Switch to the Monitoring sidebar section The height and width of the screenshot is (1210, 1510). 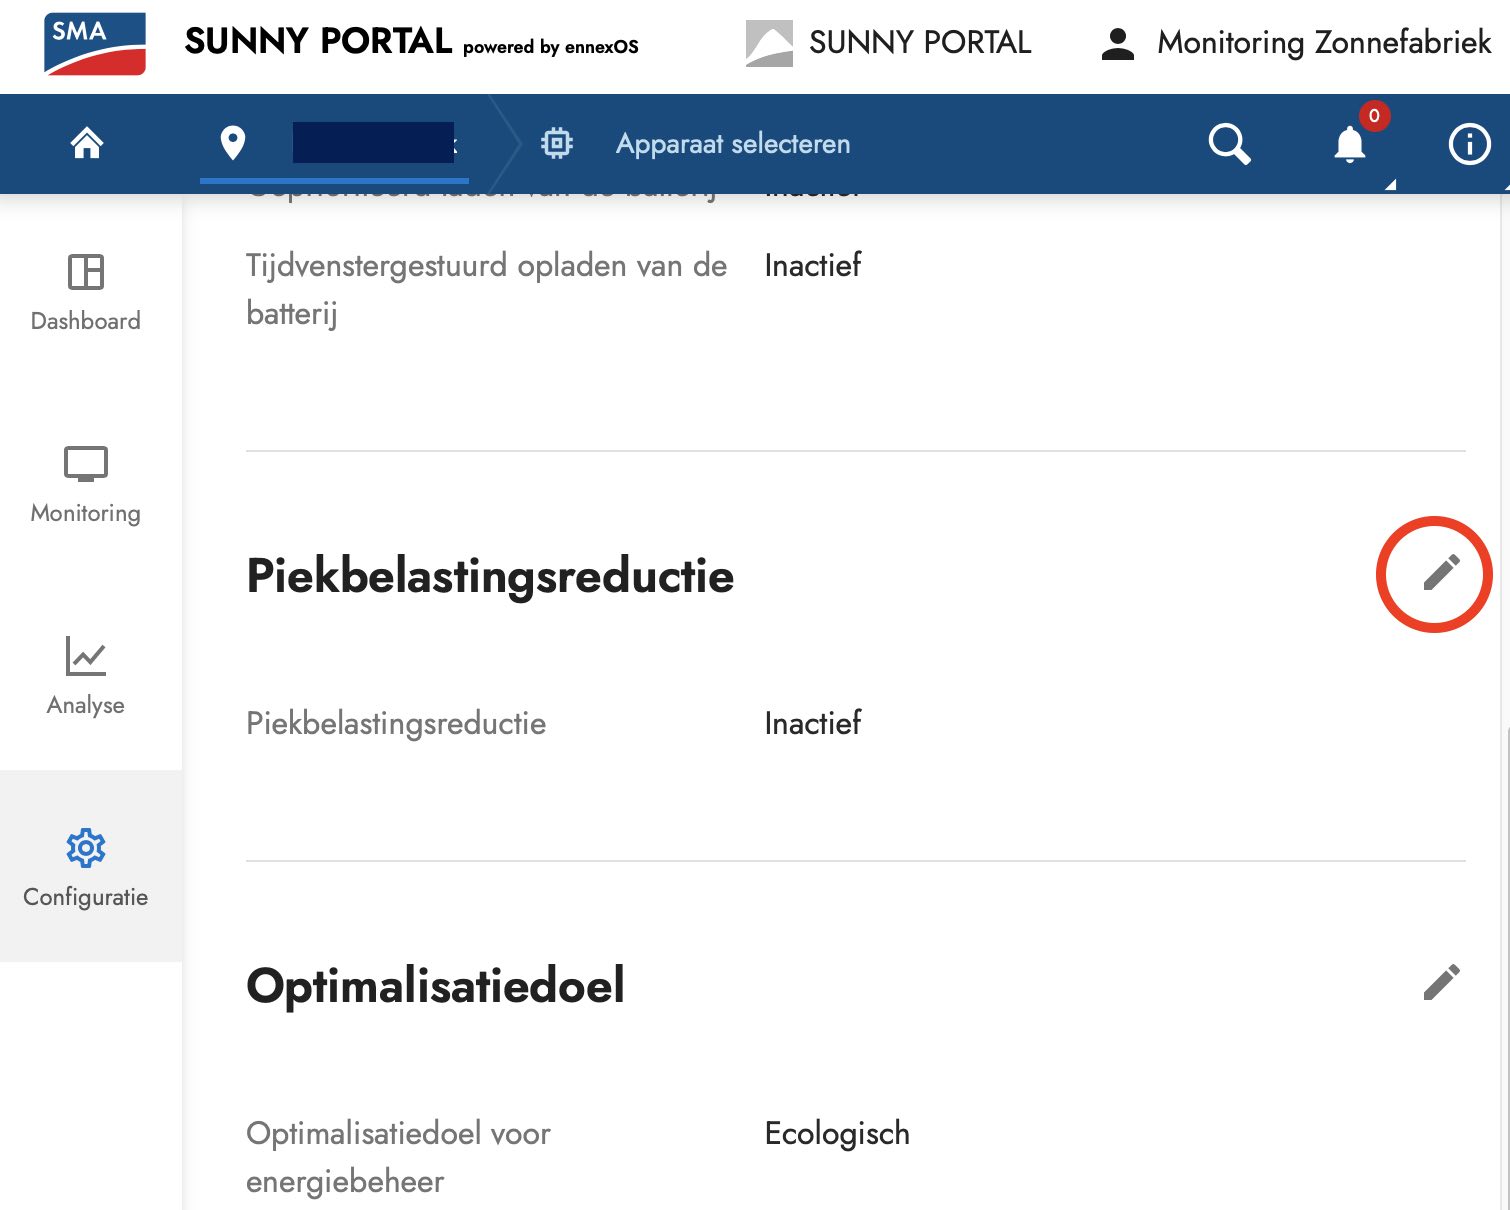click(85, 487)
